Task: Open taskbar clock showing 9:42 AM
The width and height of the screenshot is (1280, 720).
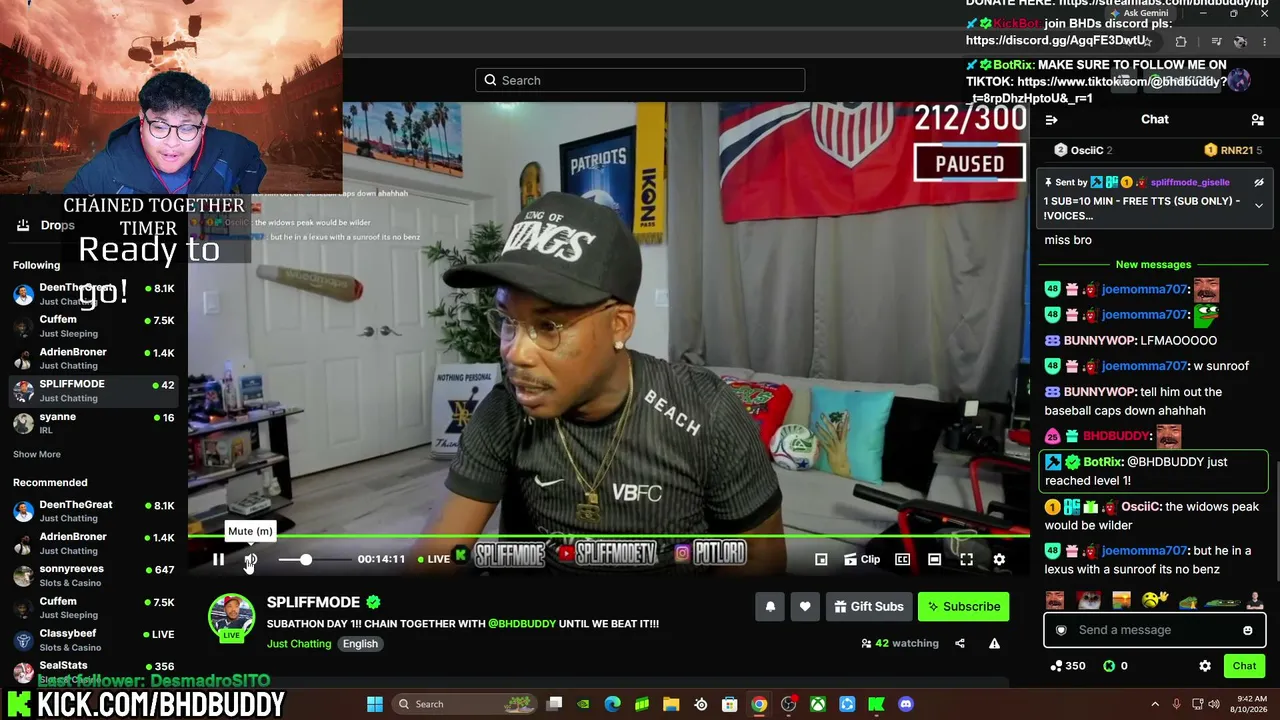Action: point(1251,704)
